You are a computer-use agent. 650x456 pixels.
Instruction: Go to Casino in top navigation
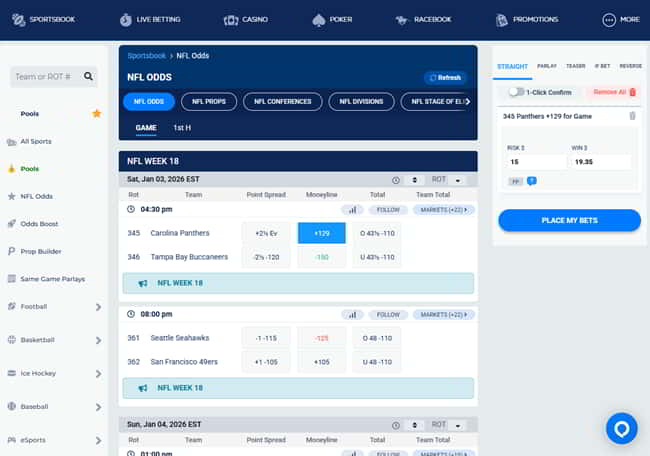(246, 19)
